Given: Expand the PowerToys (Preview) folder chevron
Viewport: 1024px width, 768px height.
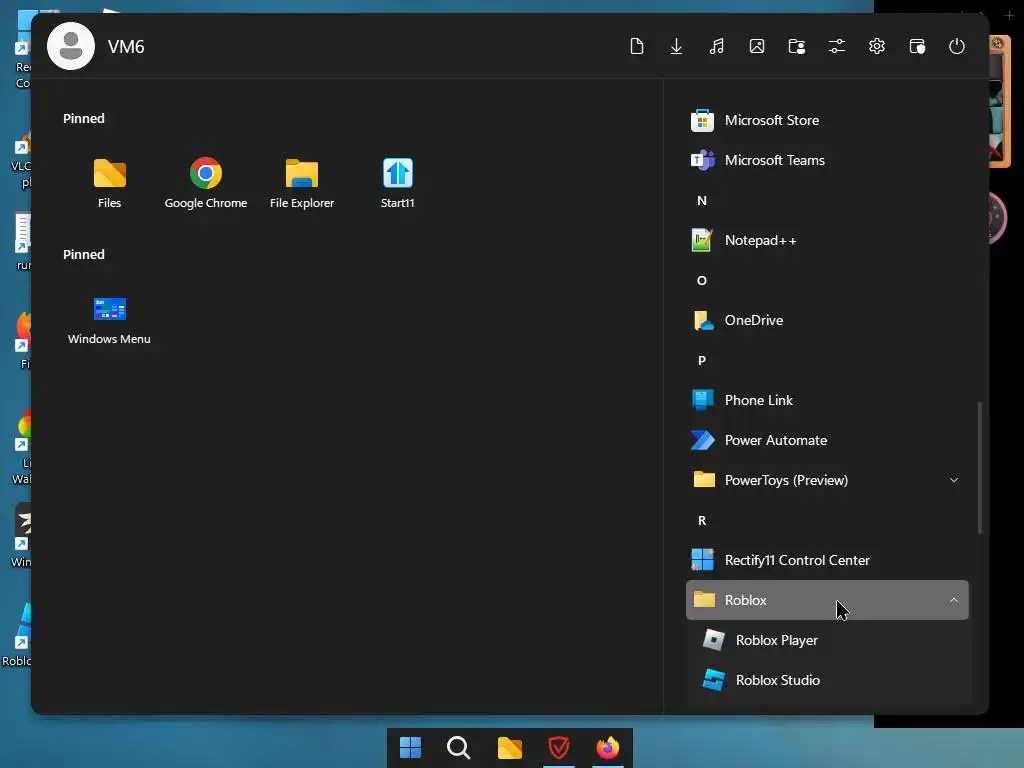Looking at the screenshot, I should (953, 480).
